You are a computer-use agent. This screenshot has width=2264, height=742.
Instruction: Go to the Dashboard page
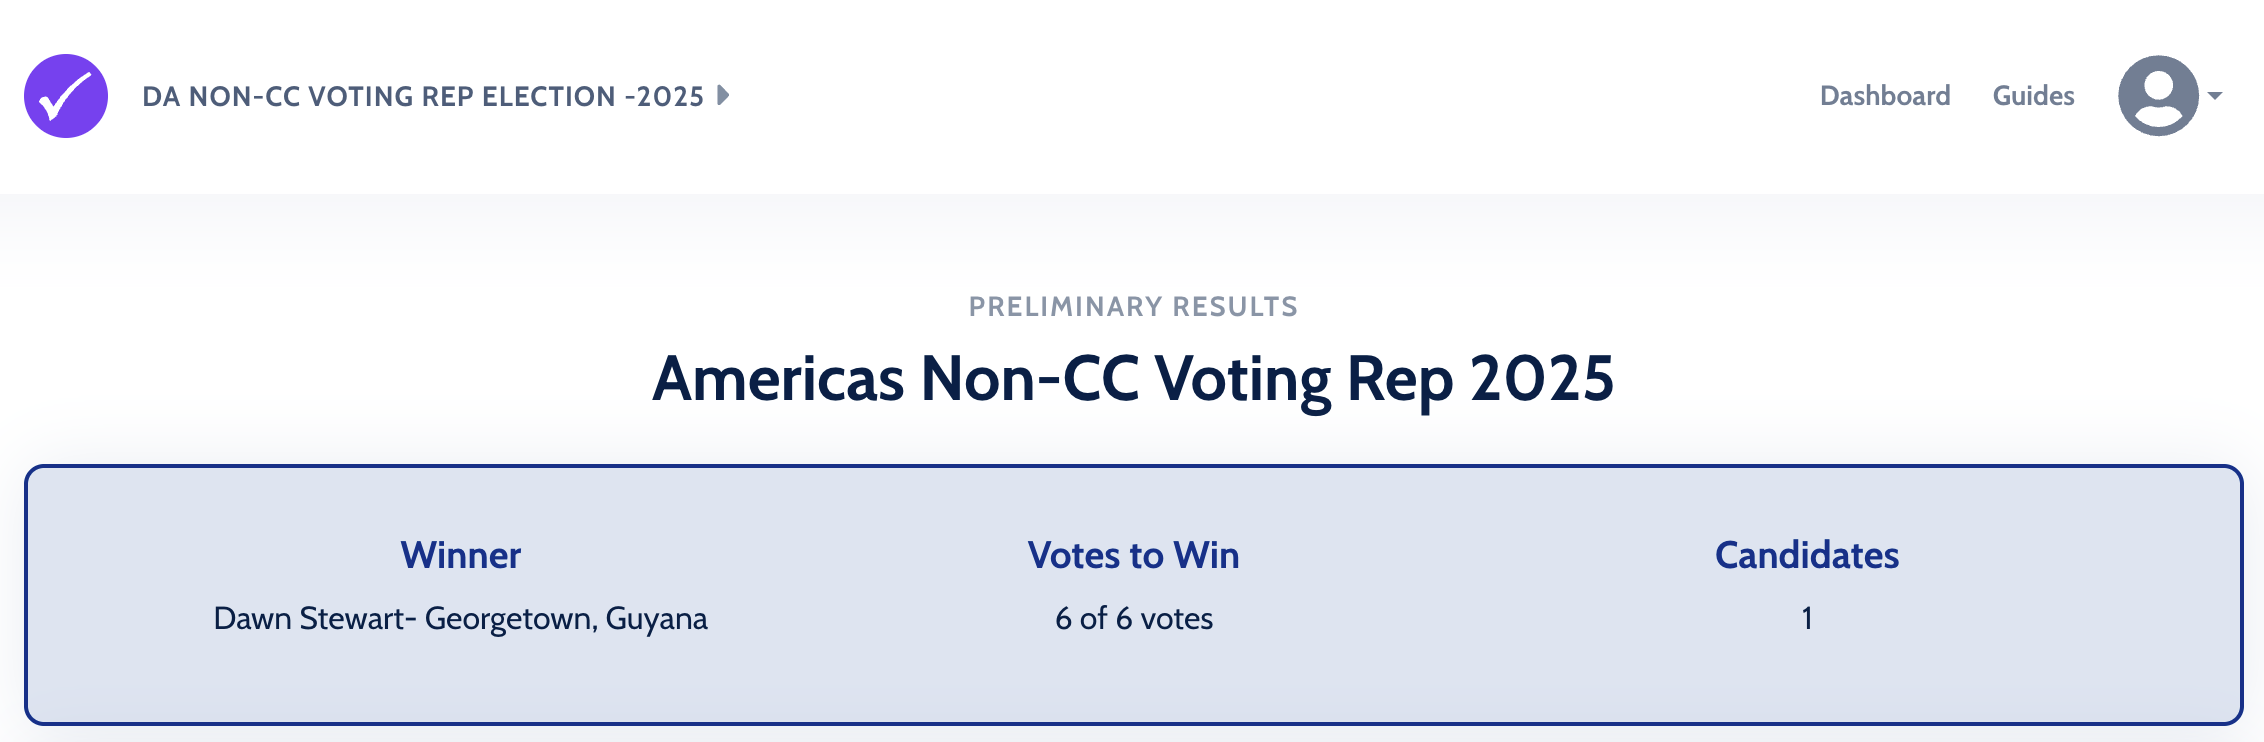tap(1884, 96)
